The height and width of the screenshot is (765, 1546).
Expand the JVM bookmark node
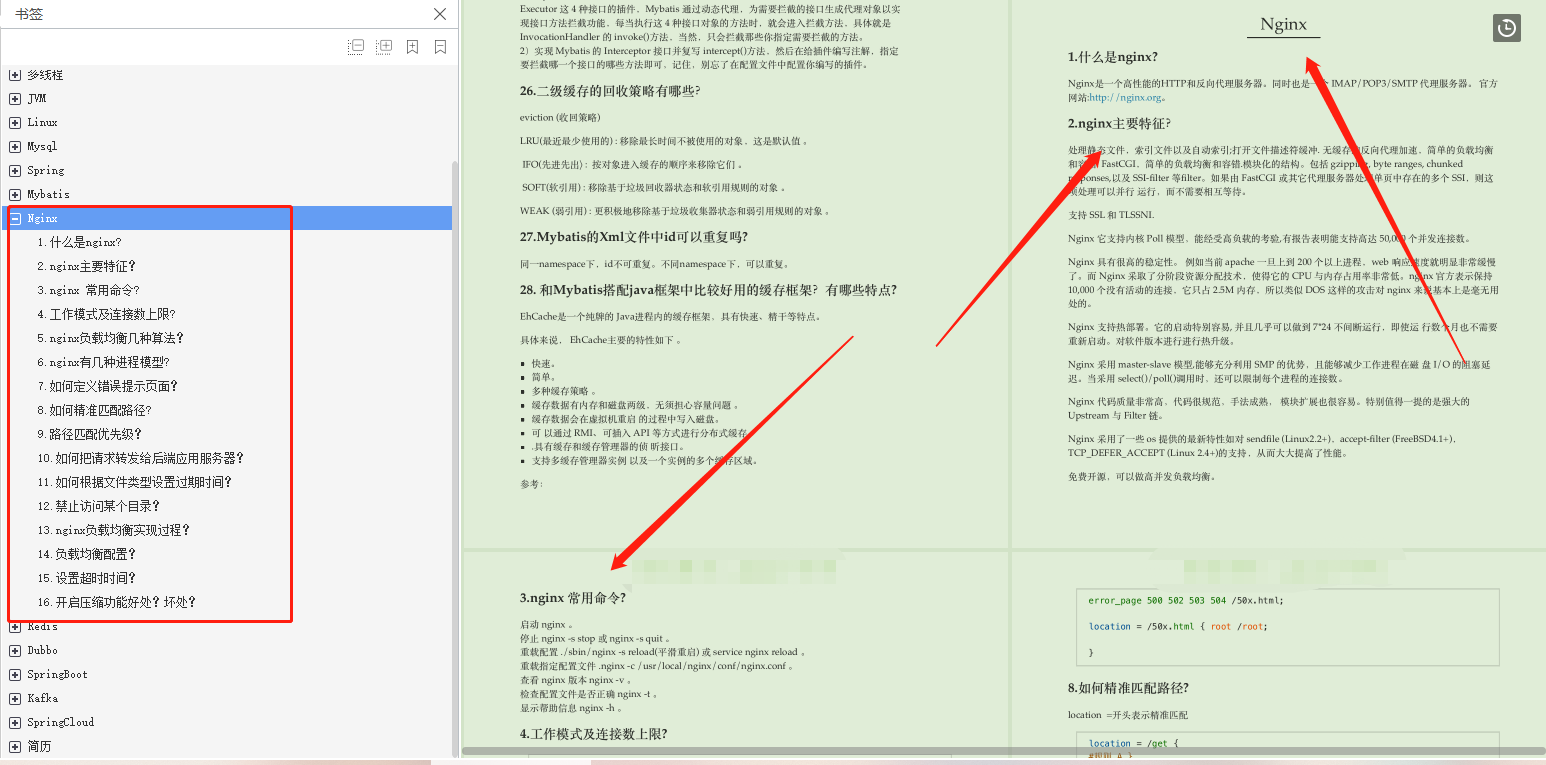(15, 98)
